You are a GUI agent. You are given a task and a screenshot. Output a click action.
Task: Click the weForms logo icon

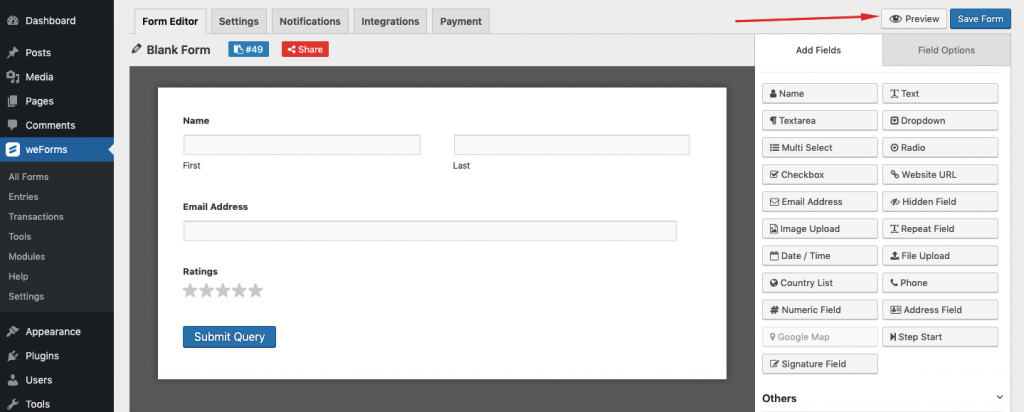coord(12,150)
